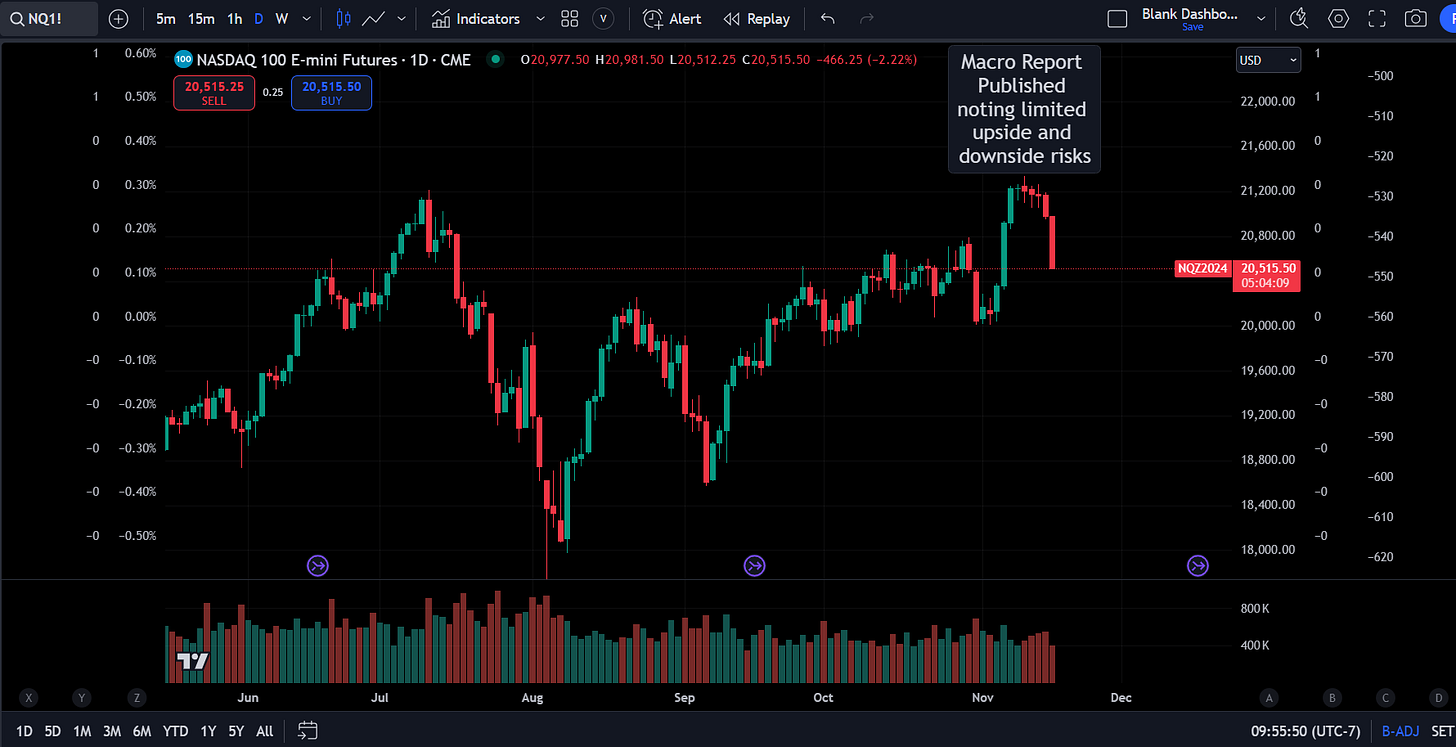Take a chart snapshot with camera icon

[x=1415, y=19]
